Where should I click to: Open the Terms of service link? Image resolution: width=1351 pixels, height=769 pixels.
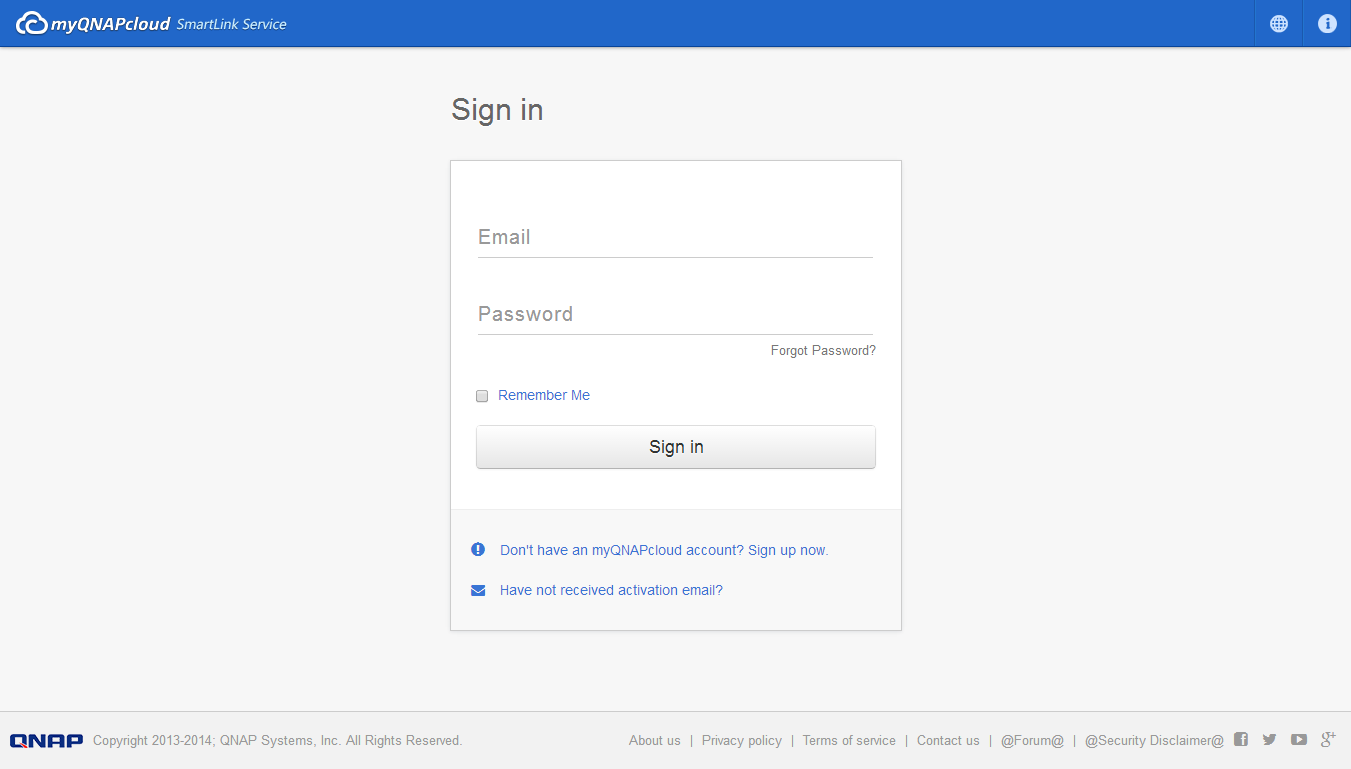coord(849,741)
